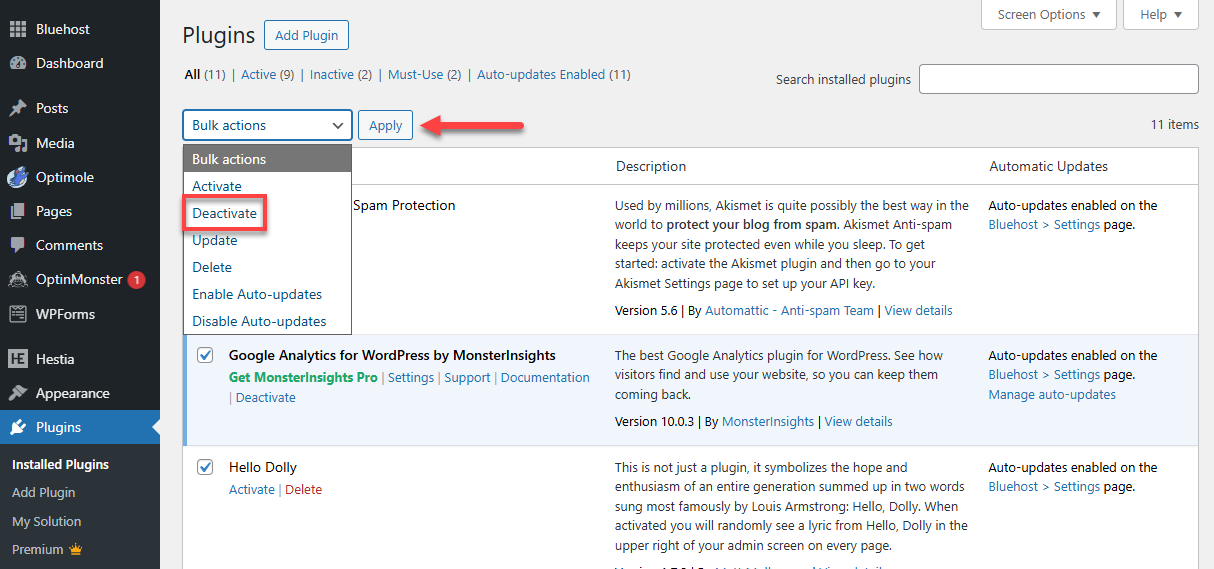Open MonsterInsights Support link
The width and height of the screenshot is (1214, 569).
pyautogui.click(x=467, y=377)
